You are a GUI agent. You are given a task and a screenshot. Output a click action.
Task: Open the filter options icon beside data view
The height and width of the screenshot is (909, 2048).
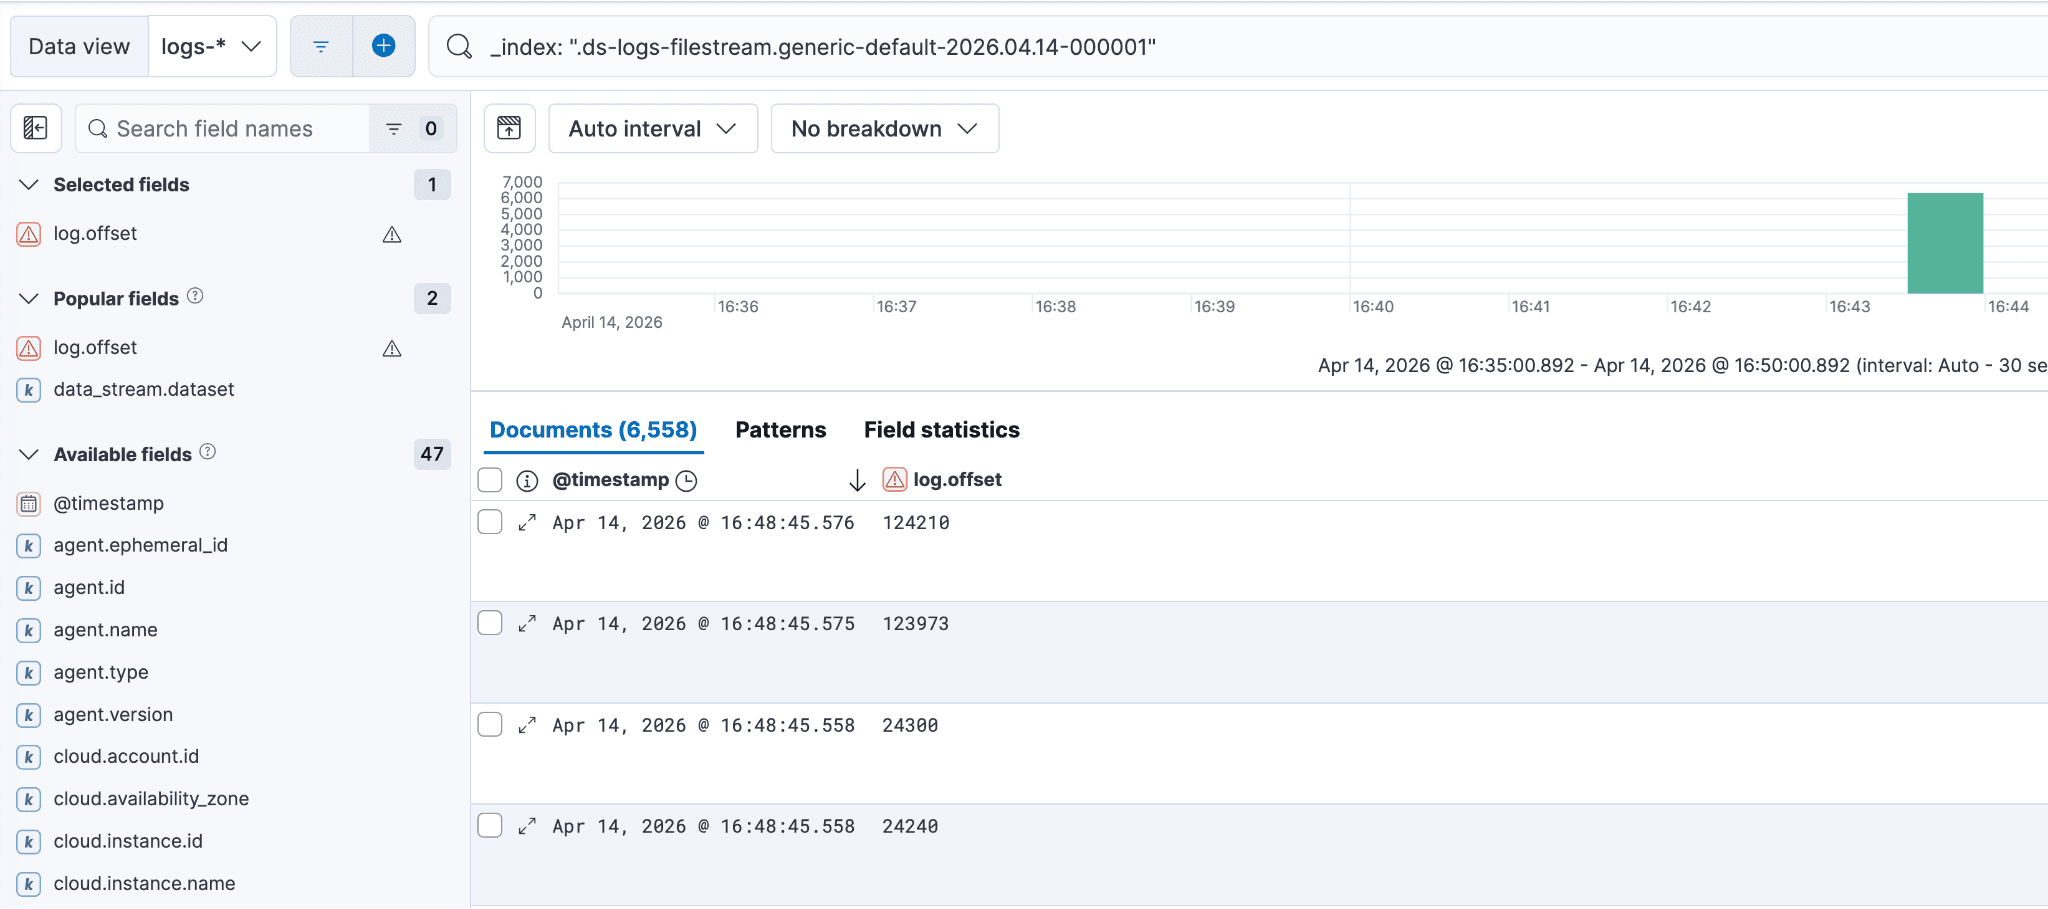[320, 45]
